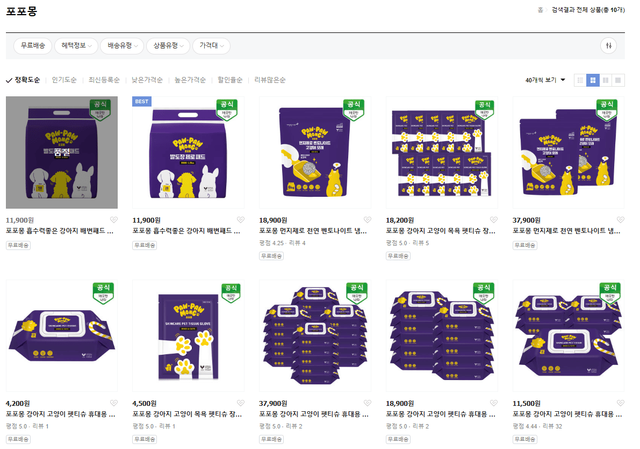Toggle the 무료배송 filter chip
640x449 pixels.
31,46
